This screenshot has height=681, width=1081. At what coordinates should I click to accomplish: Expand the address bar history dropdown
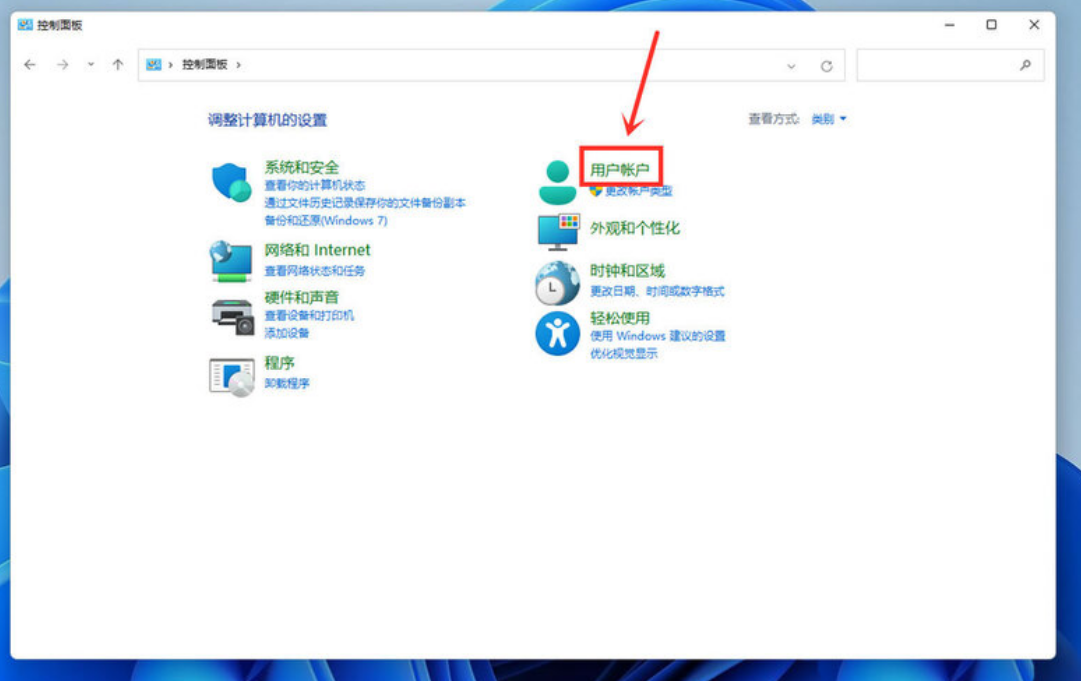pos(791,66)
